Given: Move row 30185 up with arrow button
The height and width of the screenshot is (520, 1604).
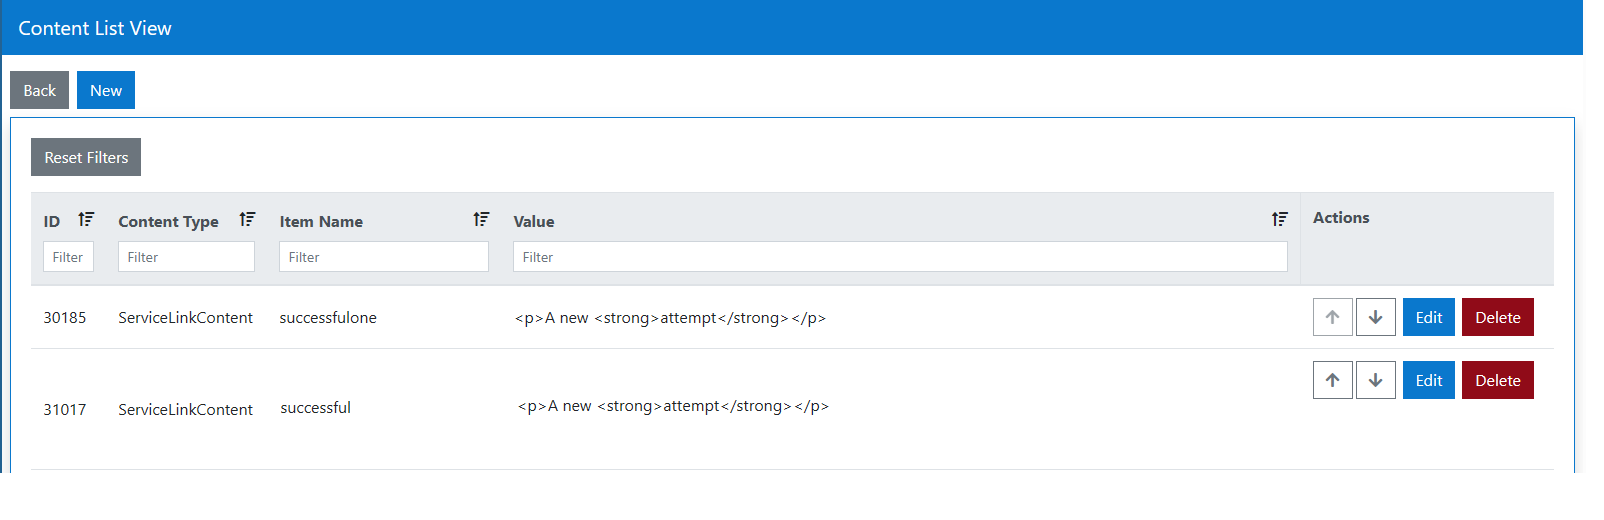Looking at the screenshot, I should coord(1333,317).
